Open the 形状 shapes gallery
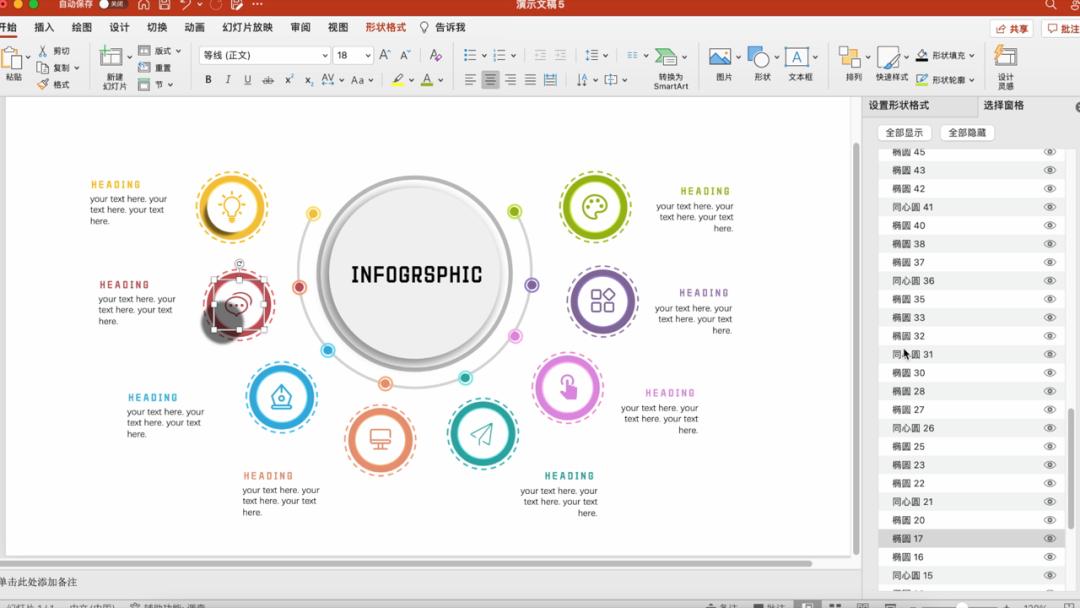 pos(762,63)
